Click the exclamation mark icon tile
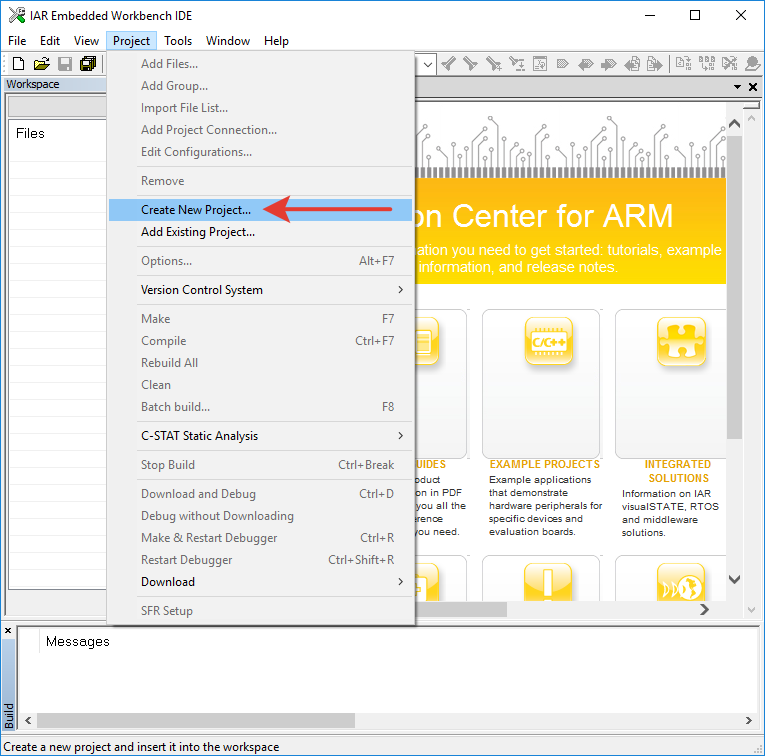The image size is (765, 756). tap(548, 585)
